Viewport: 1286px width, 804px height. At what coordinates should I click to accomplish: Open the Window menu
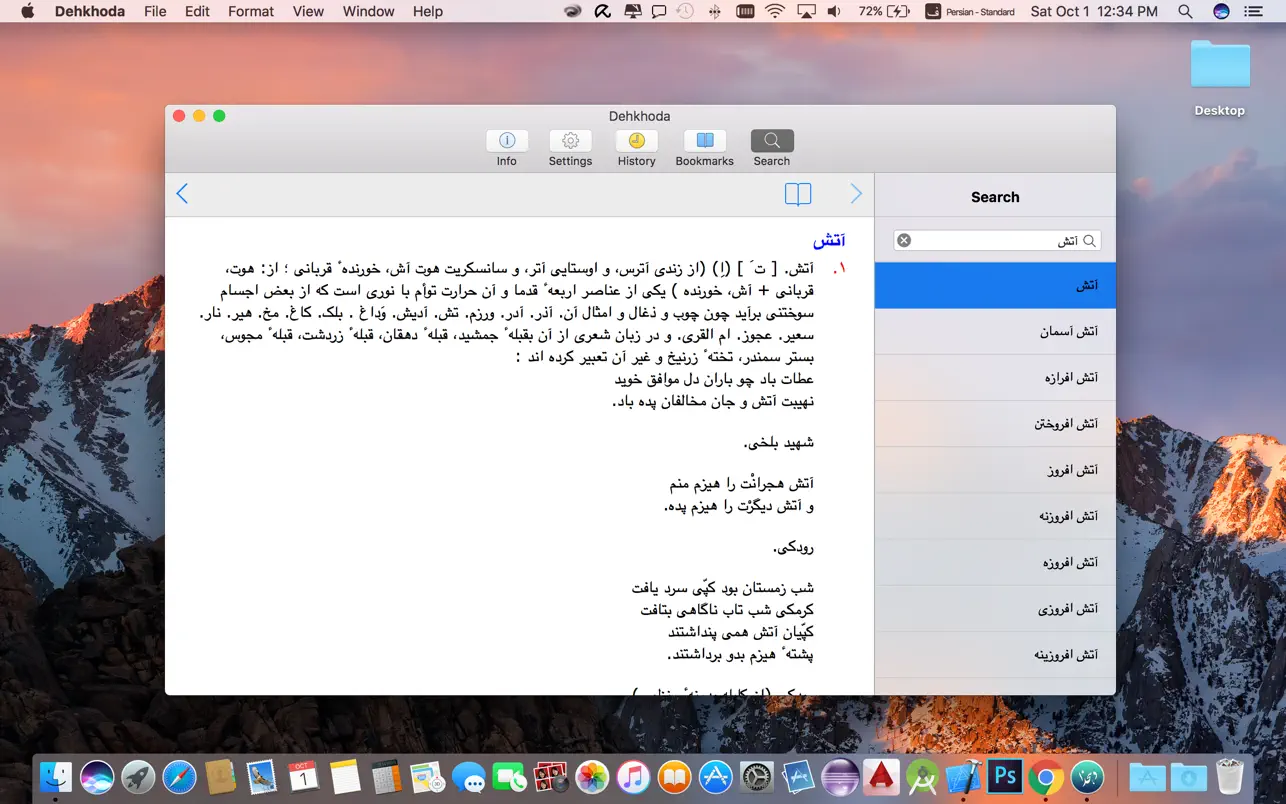pos(367,11)
